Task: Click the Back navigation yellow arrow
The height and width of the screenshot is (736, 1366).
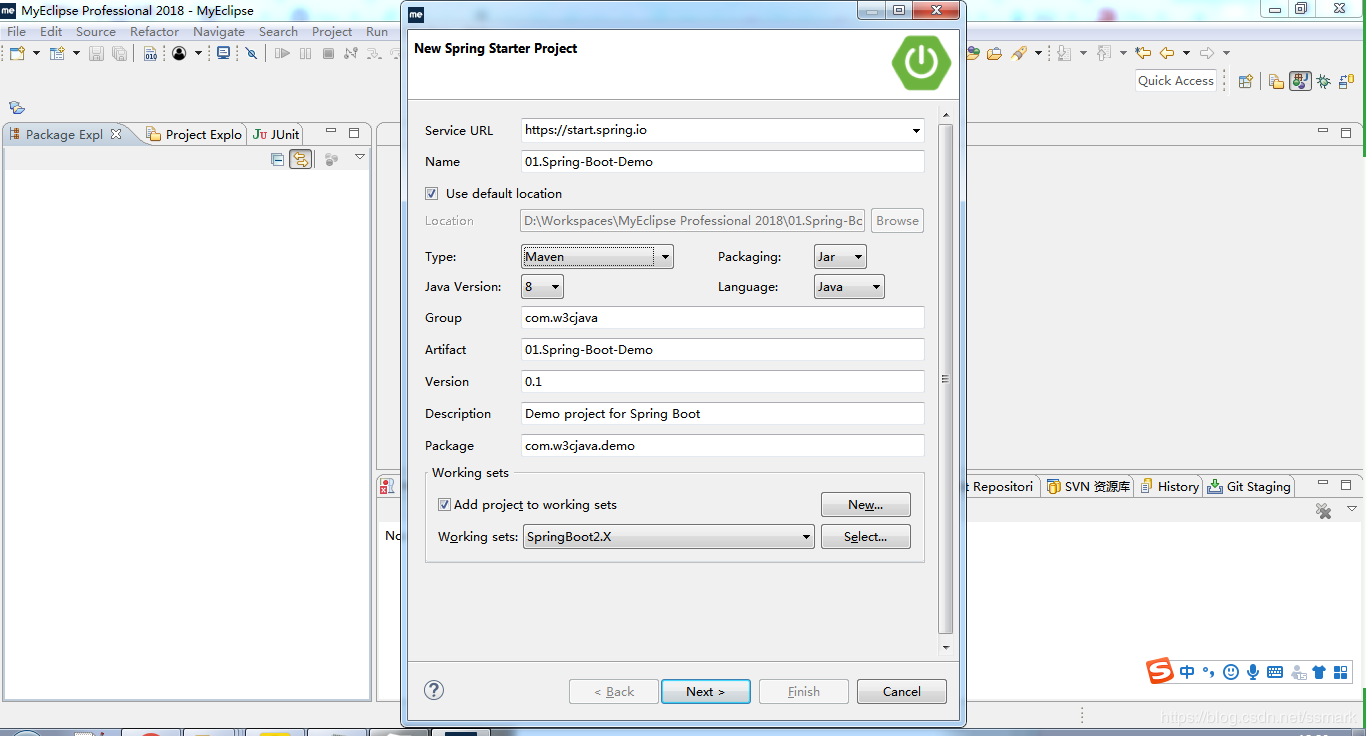Action: pyautogui.click(x=1166, y=53)
